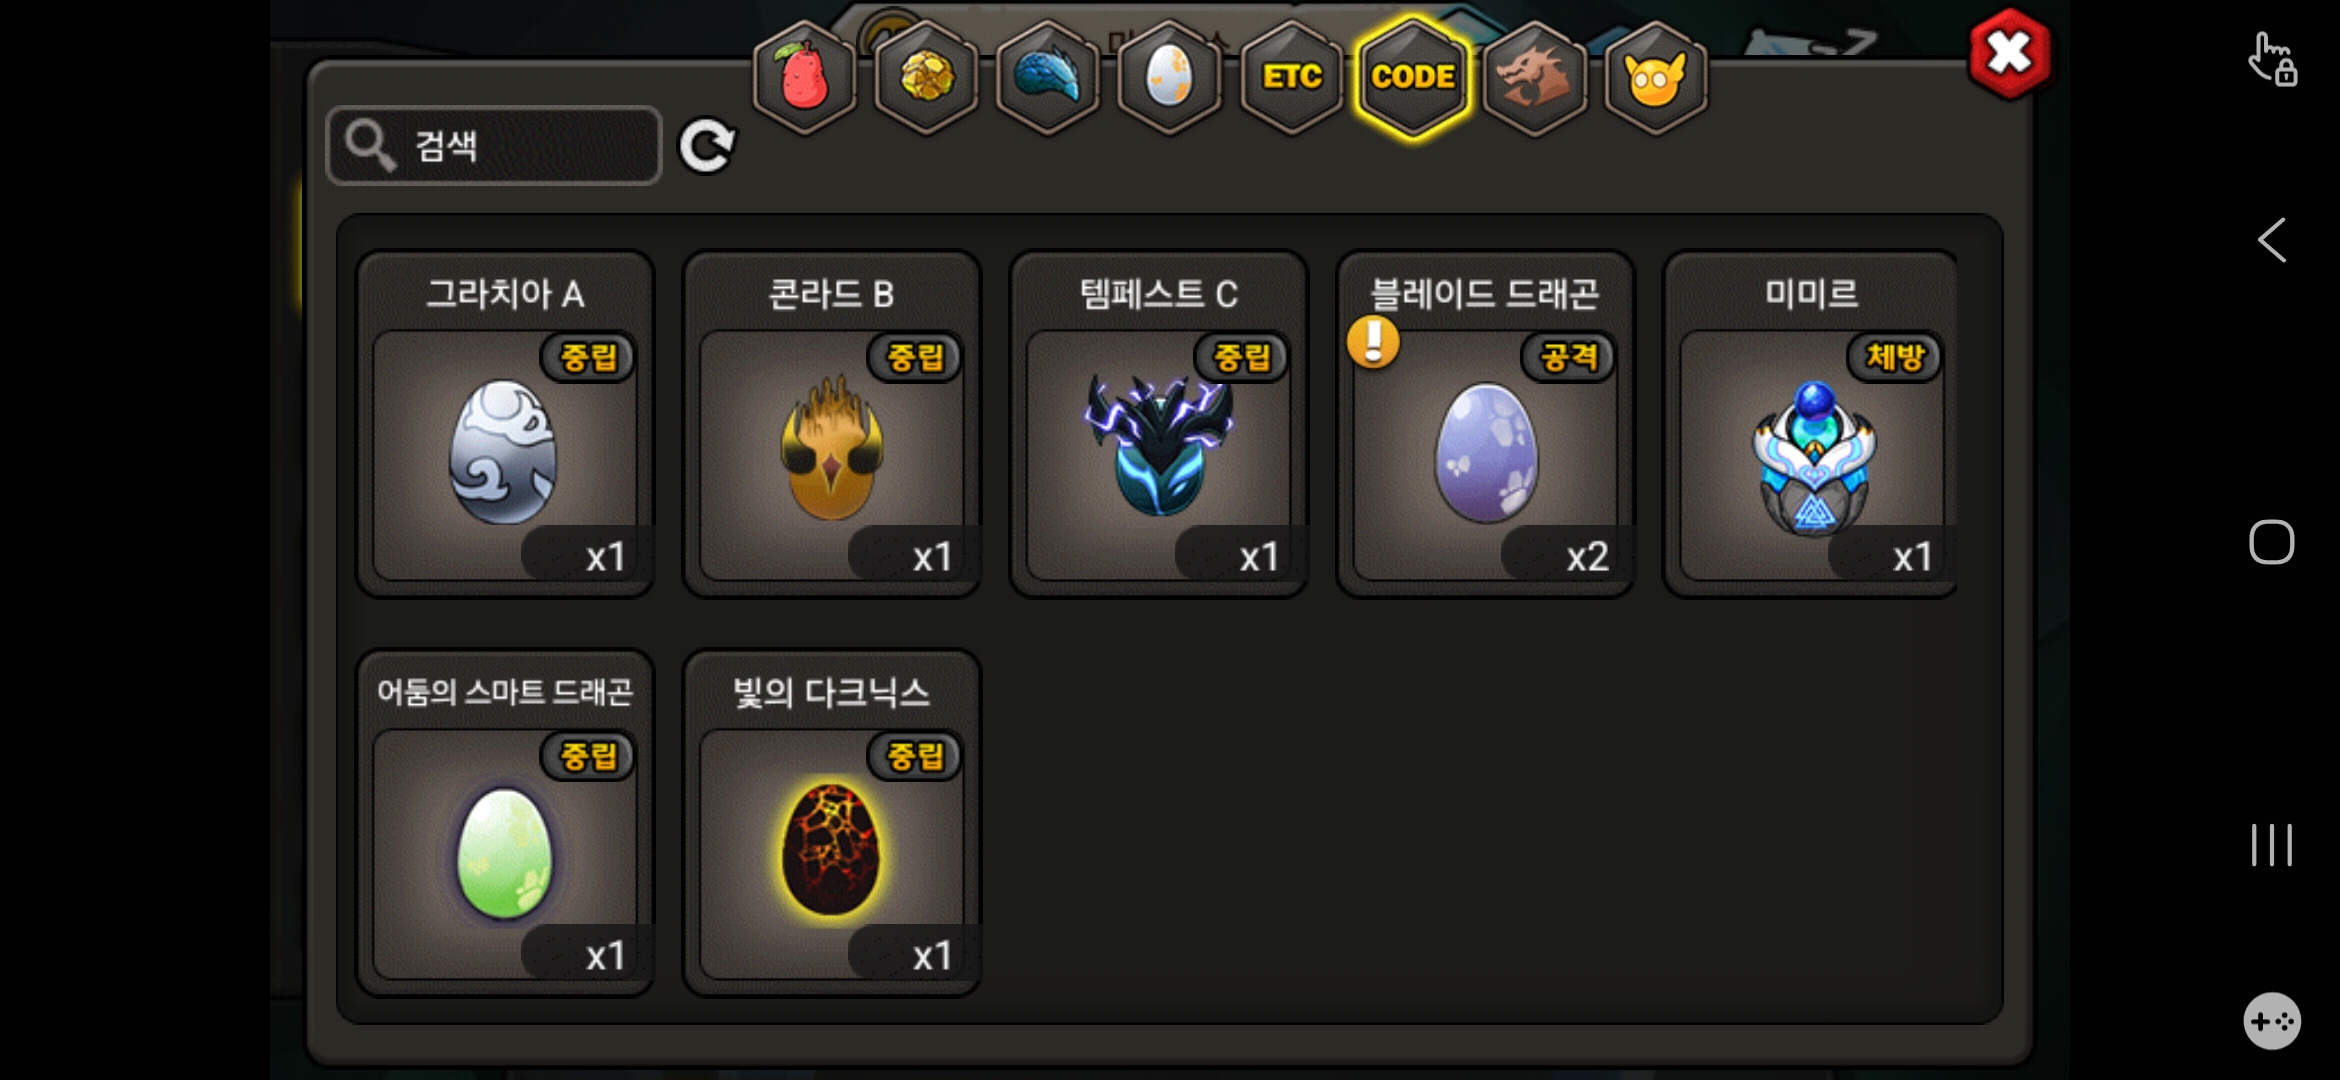Select the 그라치아 A egg card
Screen dimensions: 2340x1080
(x=505, y=424)
